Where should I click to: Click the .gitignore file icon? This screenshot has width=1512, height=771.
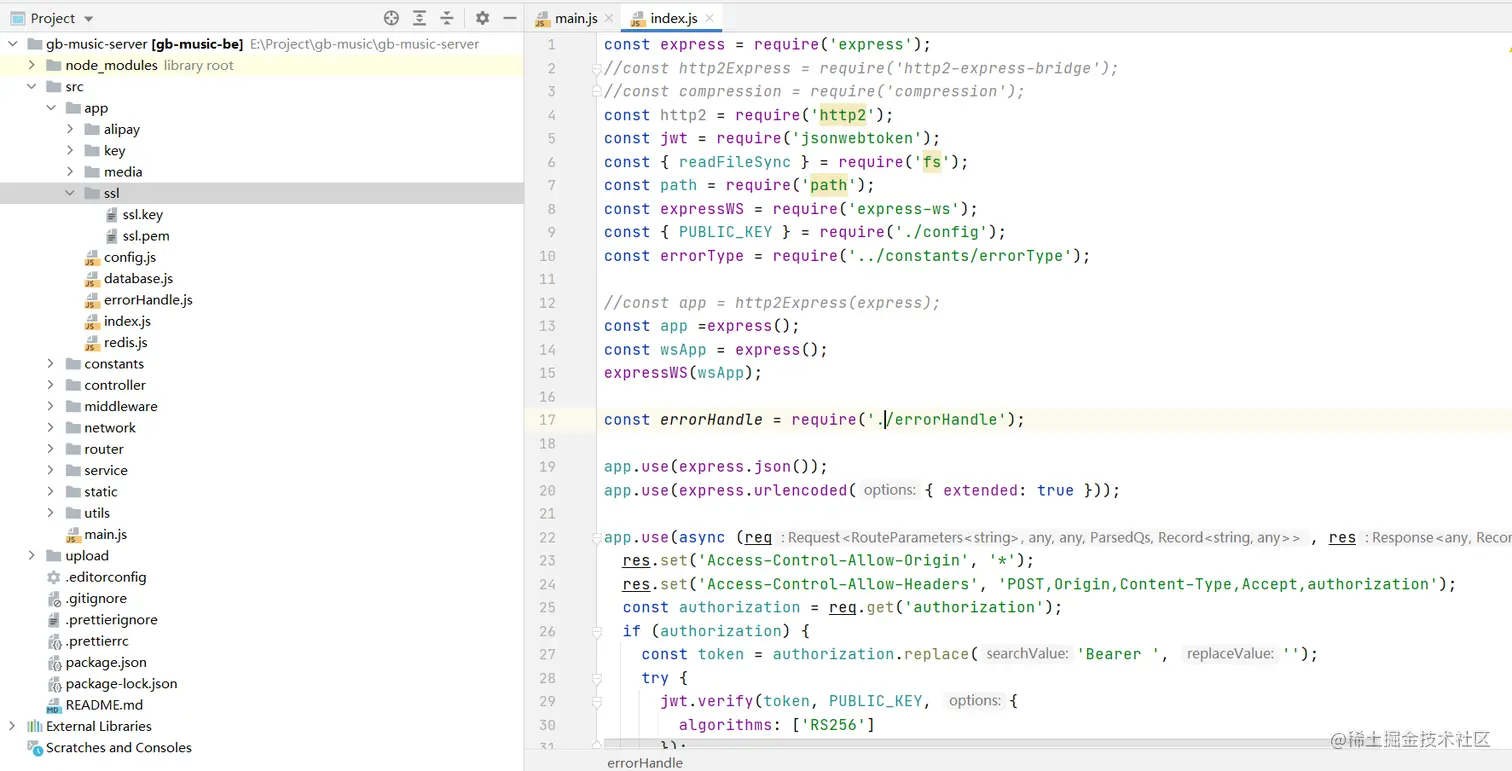coord(54,599)
